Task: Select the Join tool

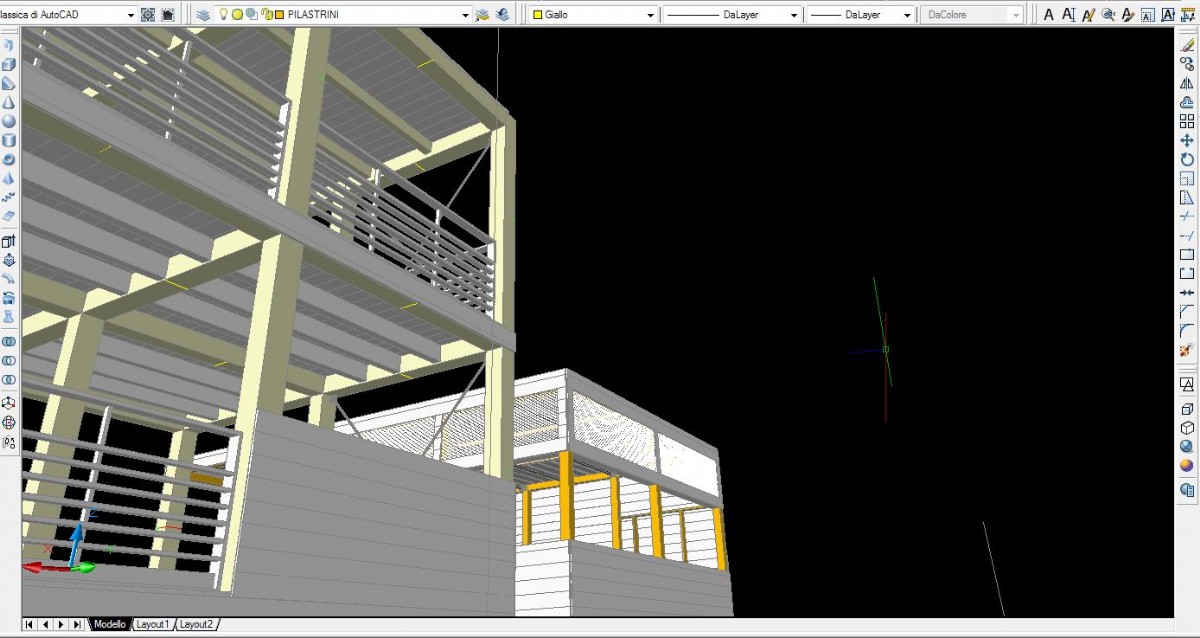Action: click(1187, 292)
